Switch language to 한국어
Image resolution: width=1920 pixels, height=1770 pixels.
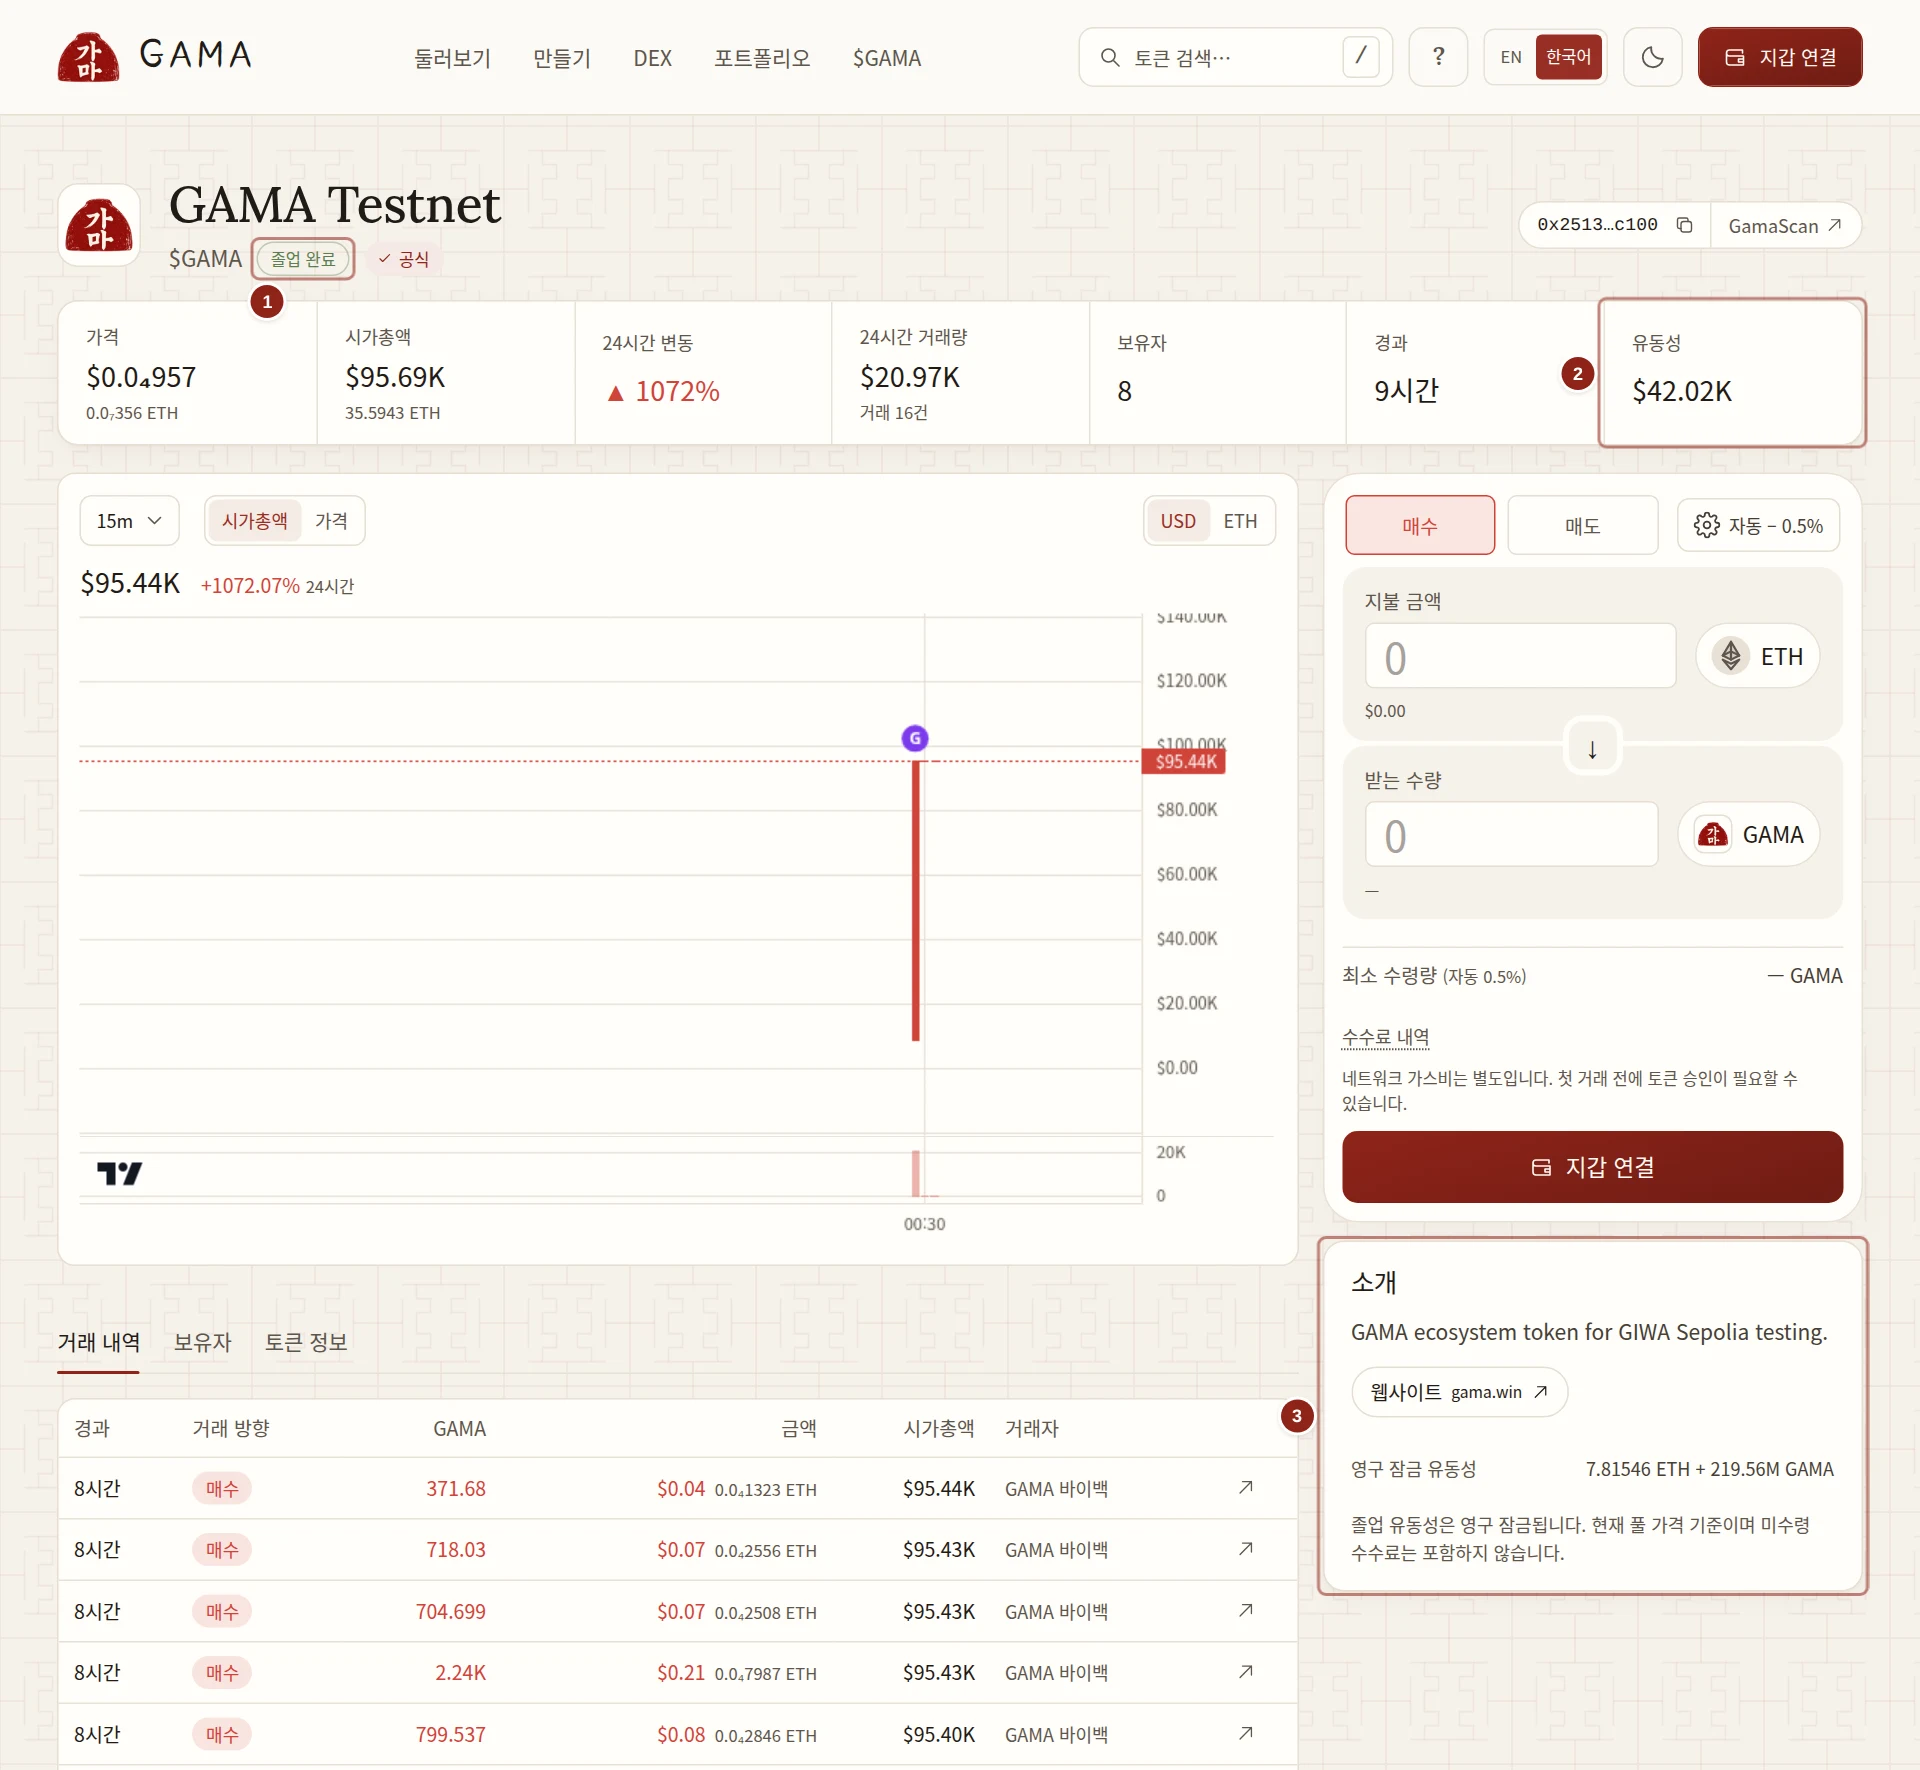1568,57
